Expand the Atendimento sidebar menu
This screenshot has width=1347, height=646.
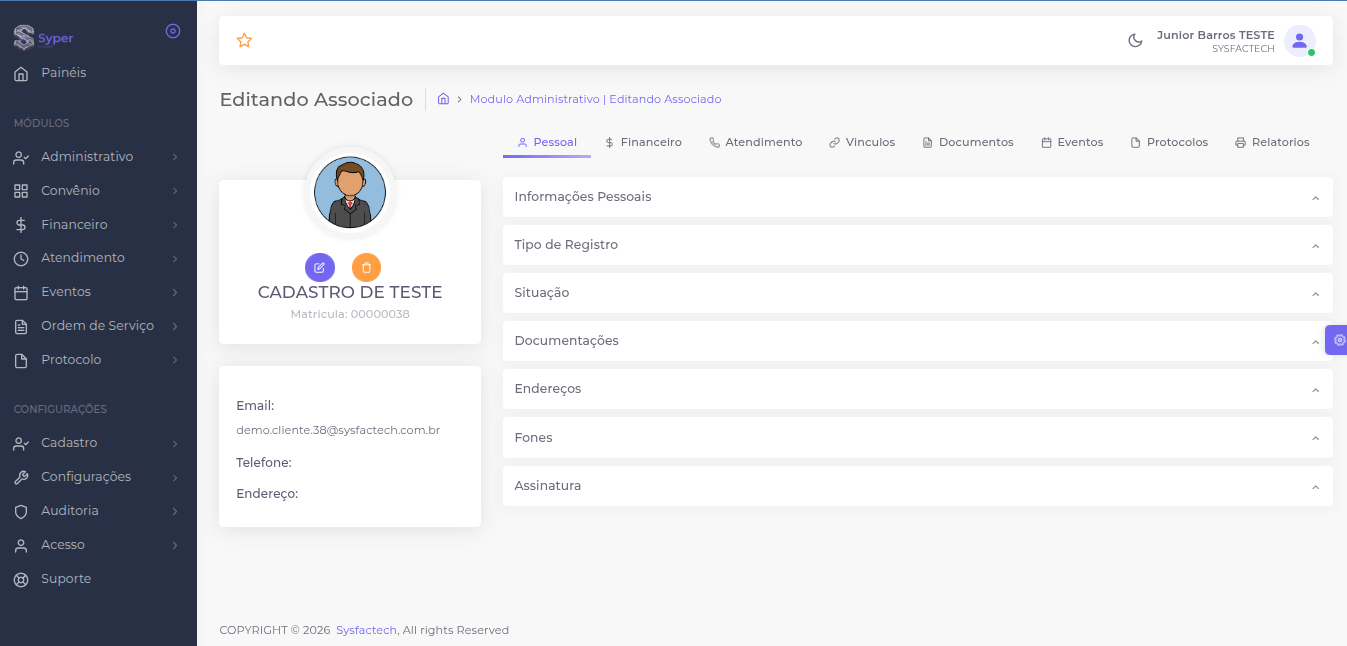(98, 258)
